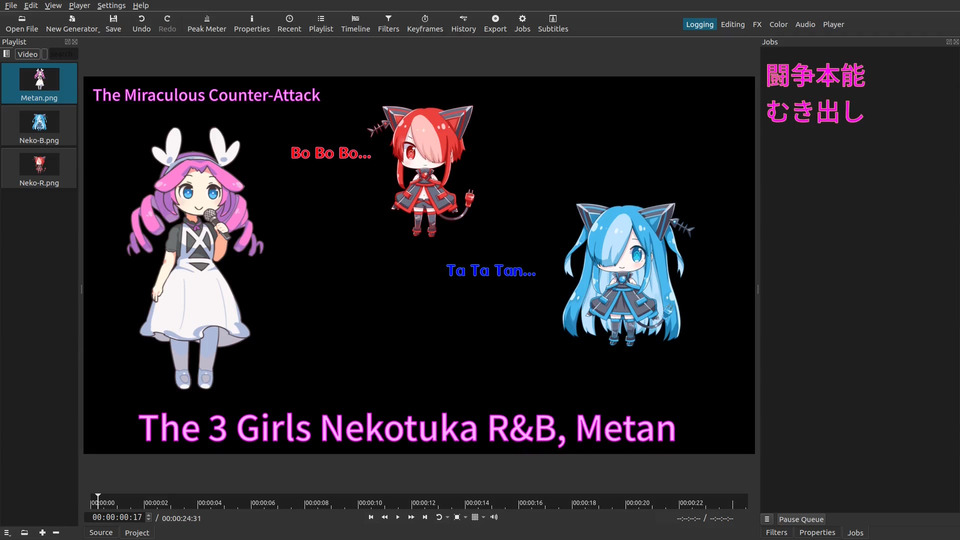Show the Peak Meter
Viewport: 960px width, 540px height.
click(207, 23)
